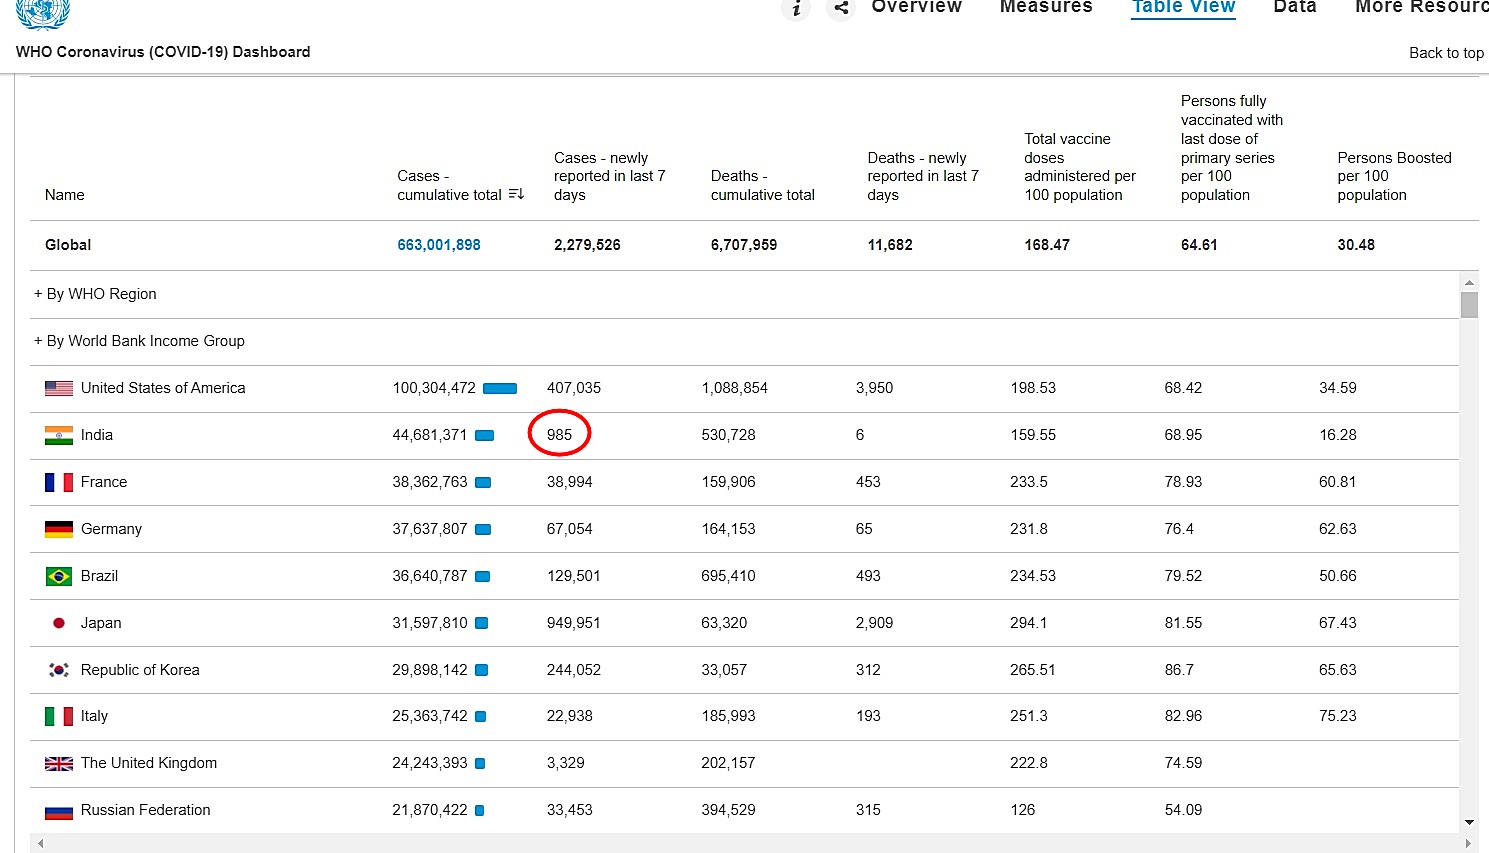Viewport: 1489px width, 853px height.
Task: Click the Global weekly deaths value 11,682
Action: coord(890,245)
